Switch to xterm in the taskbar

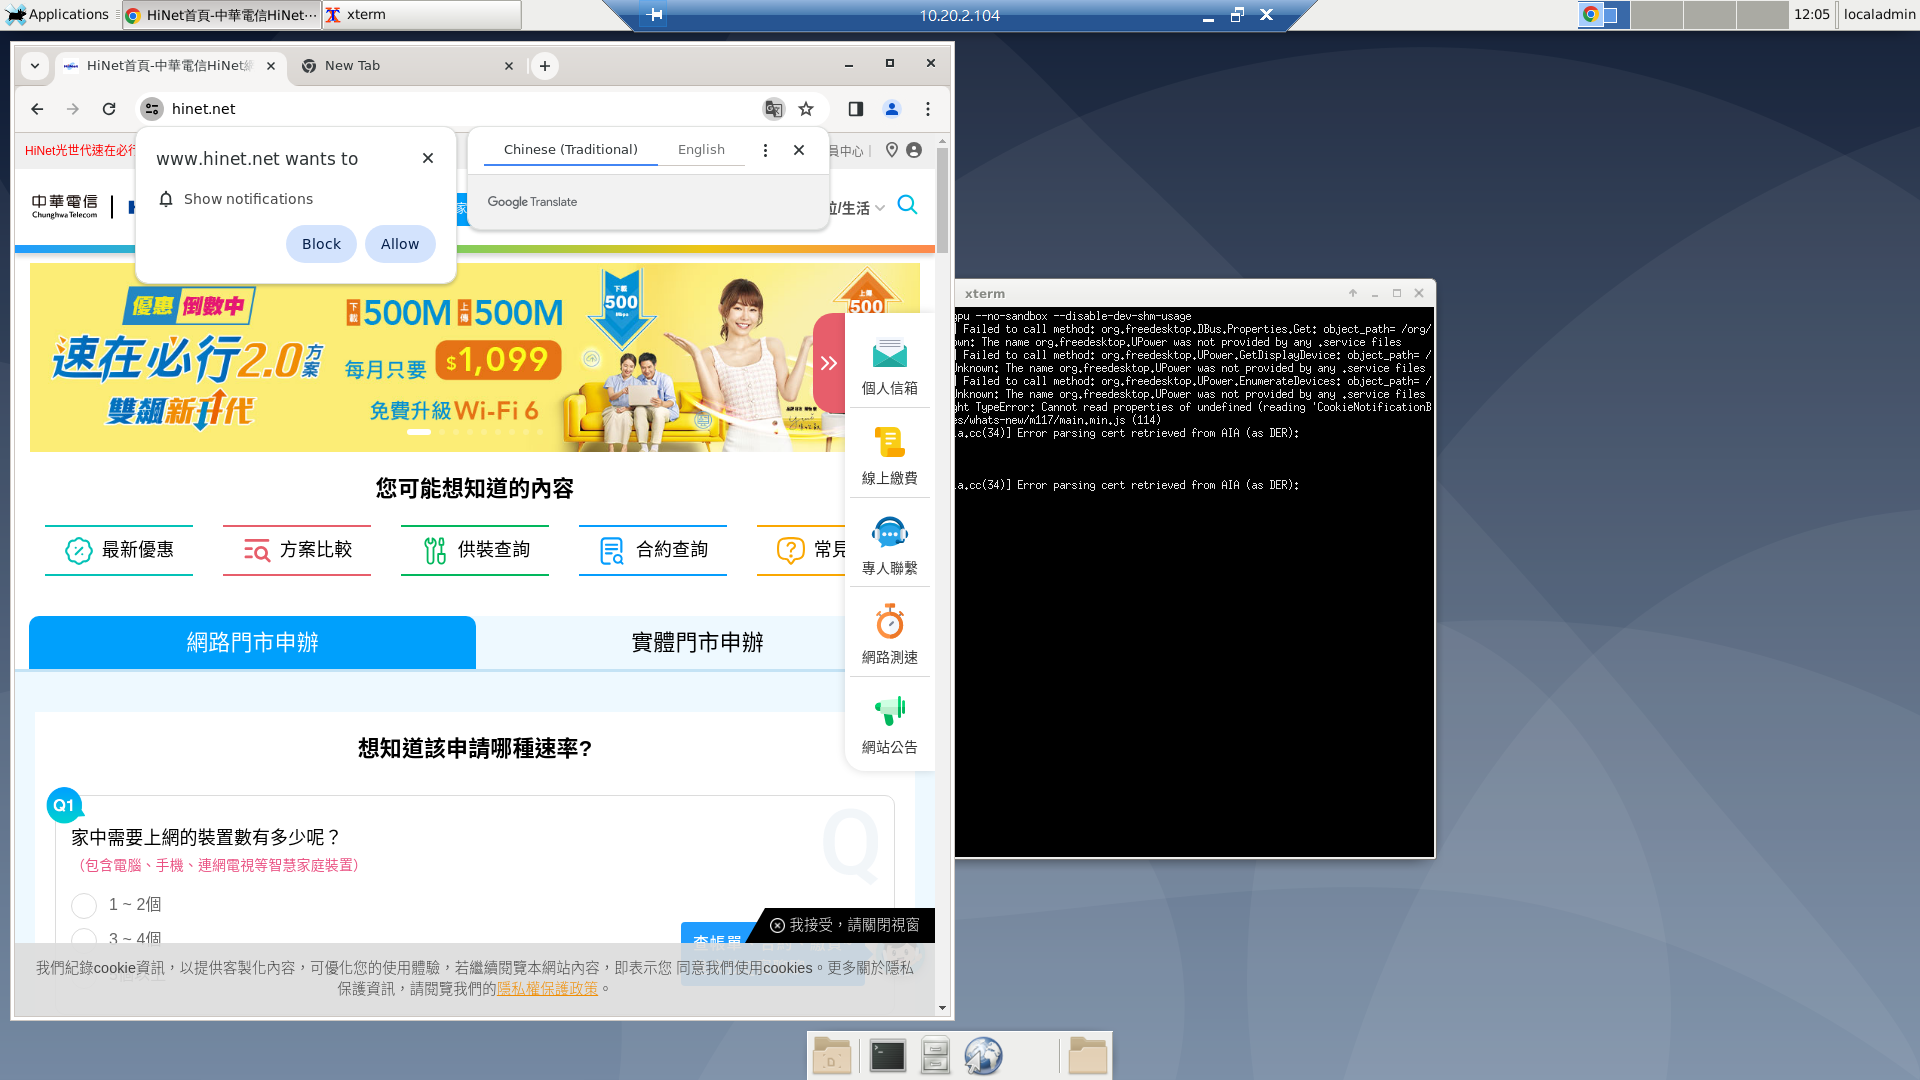421,15
